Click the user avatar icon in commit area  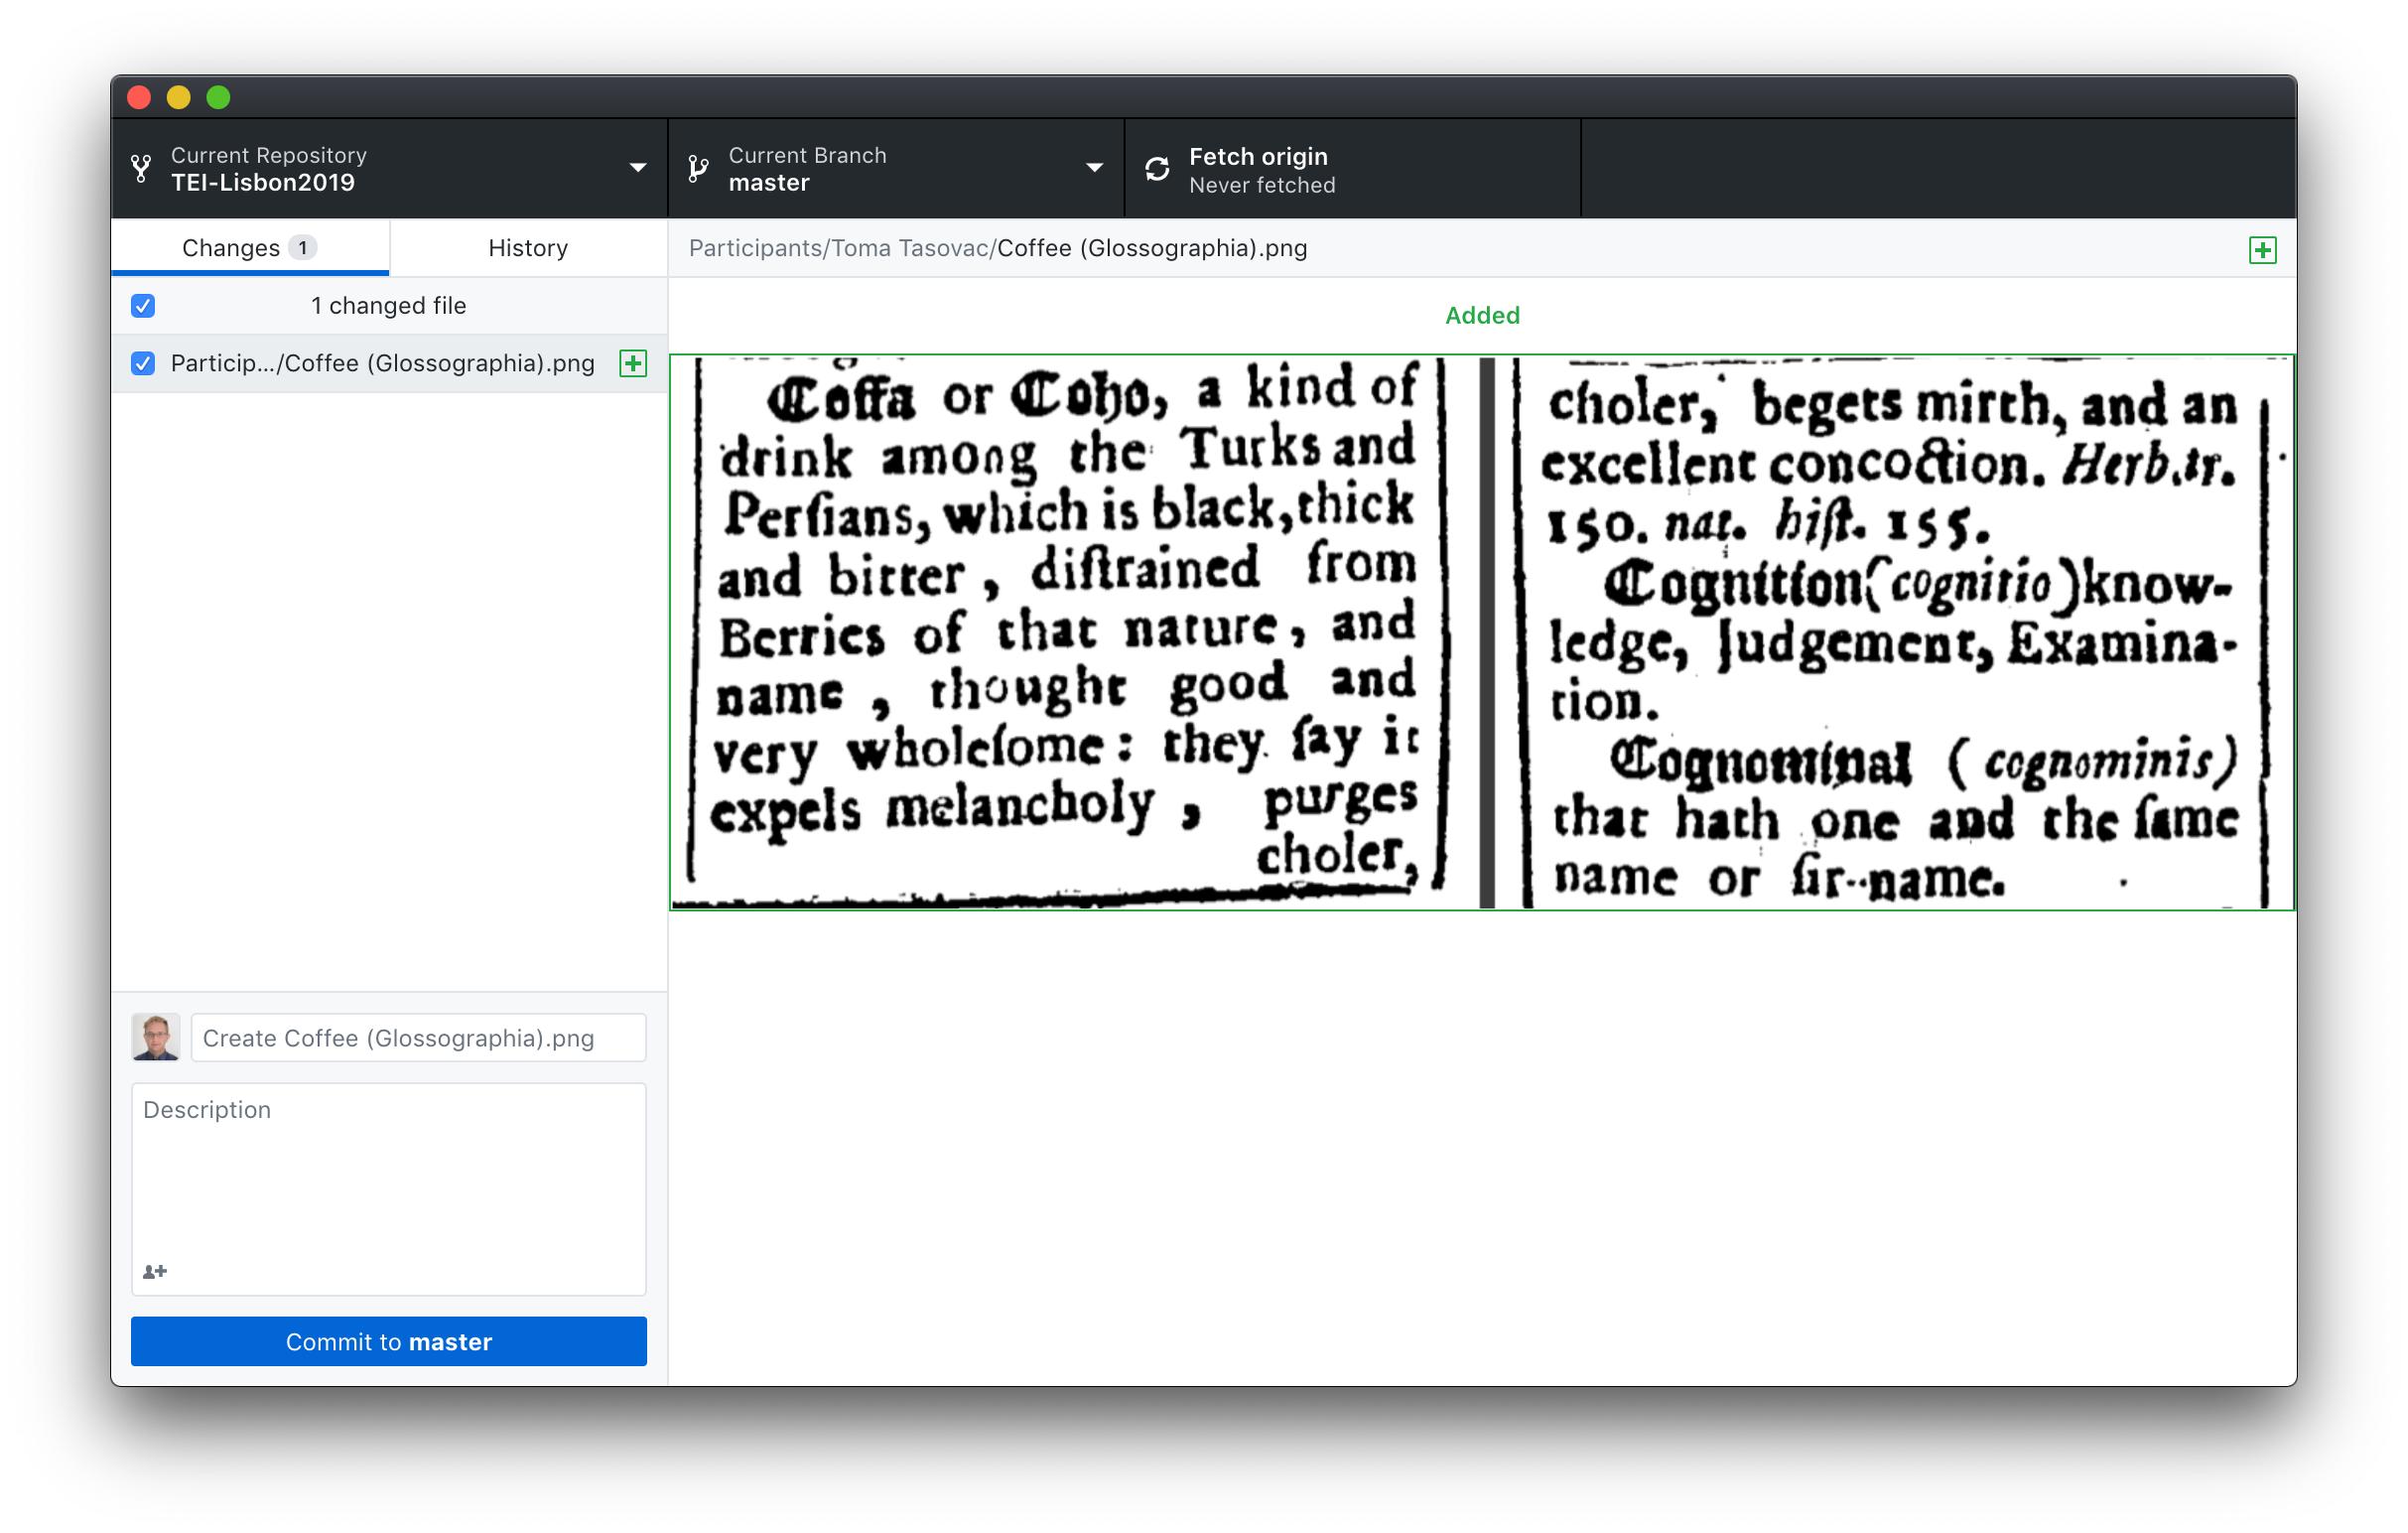[156, 1036]
